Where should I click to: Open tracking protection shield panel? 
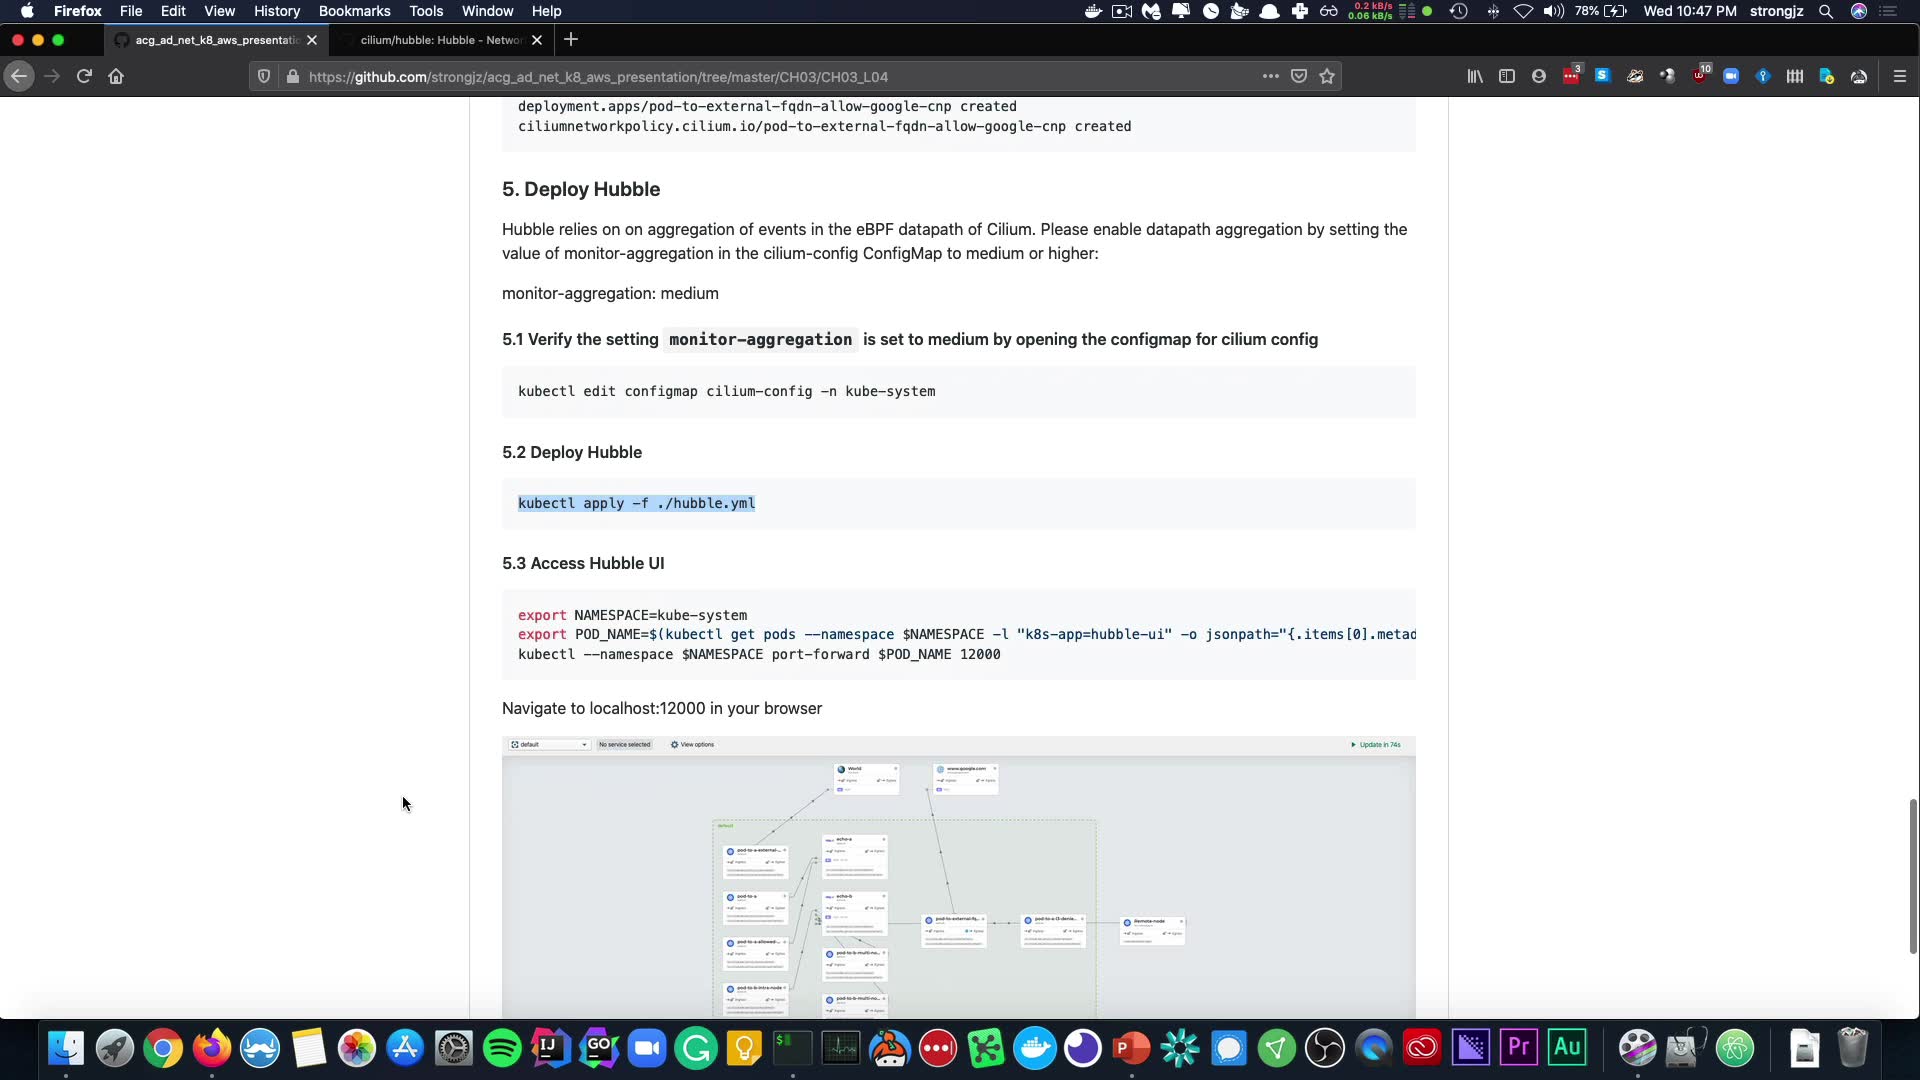264,76
